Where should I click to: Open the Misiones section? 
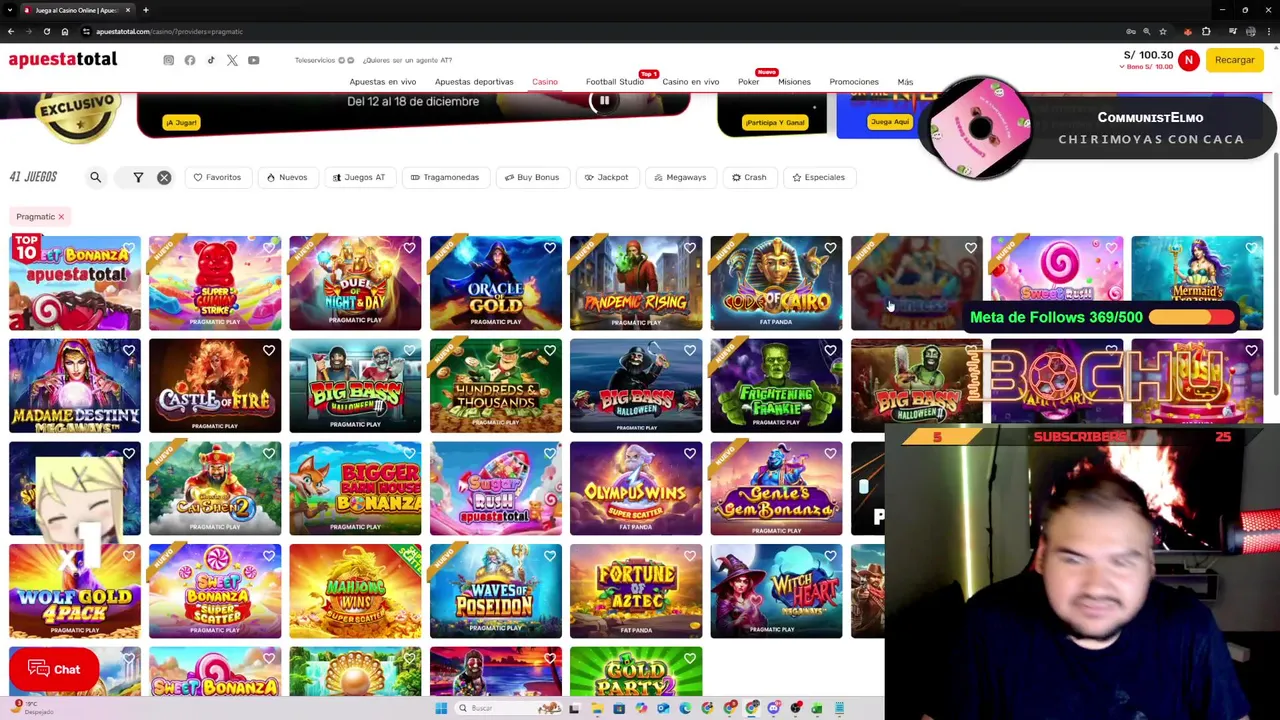(794, 82)
